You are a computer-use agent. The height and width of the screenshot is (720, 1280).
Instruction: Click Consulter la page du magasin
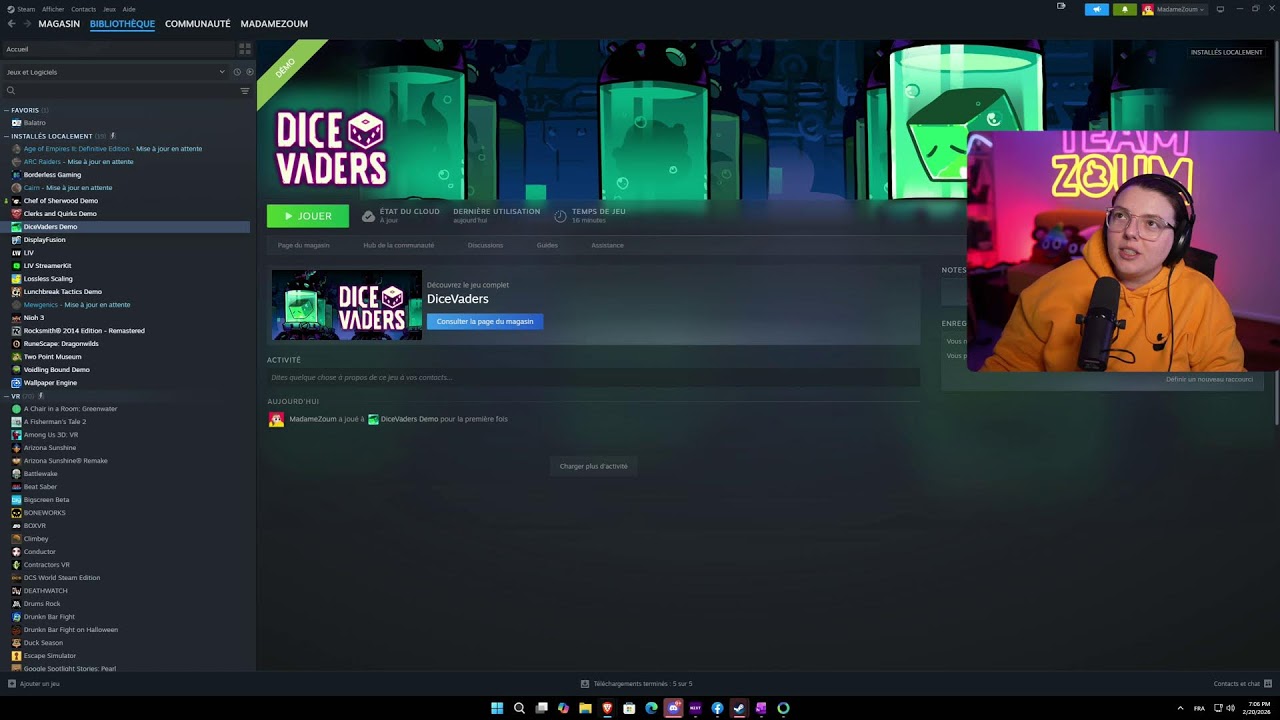[485, 321]
